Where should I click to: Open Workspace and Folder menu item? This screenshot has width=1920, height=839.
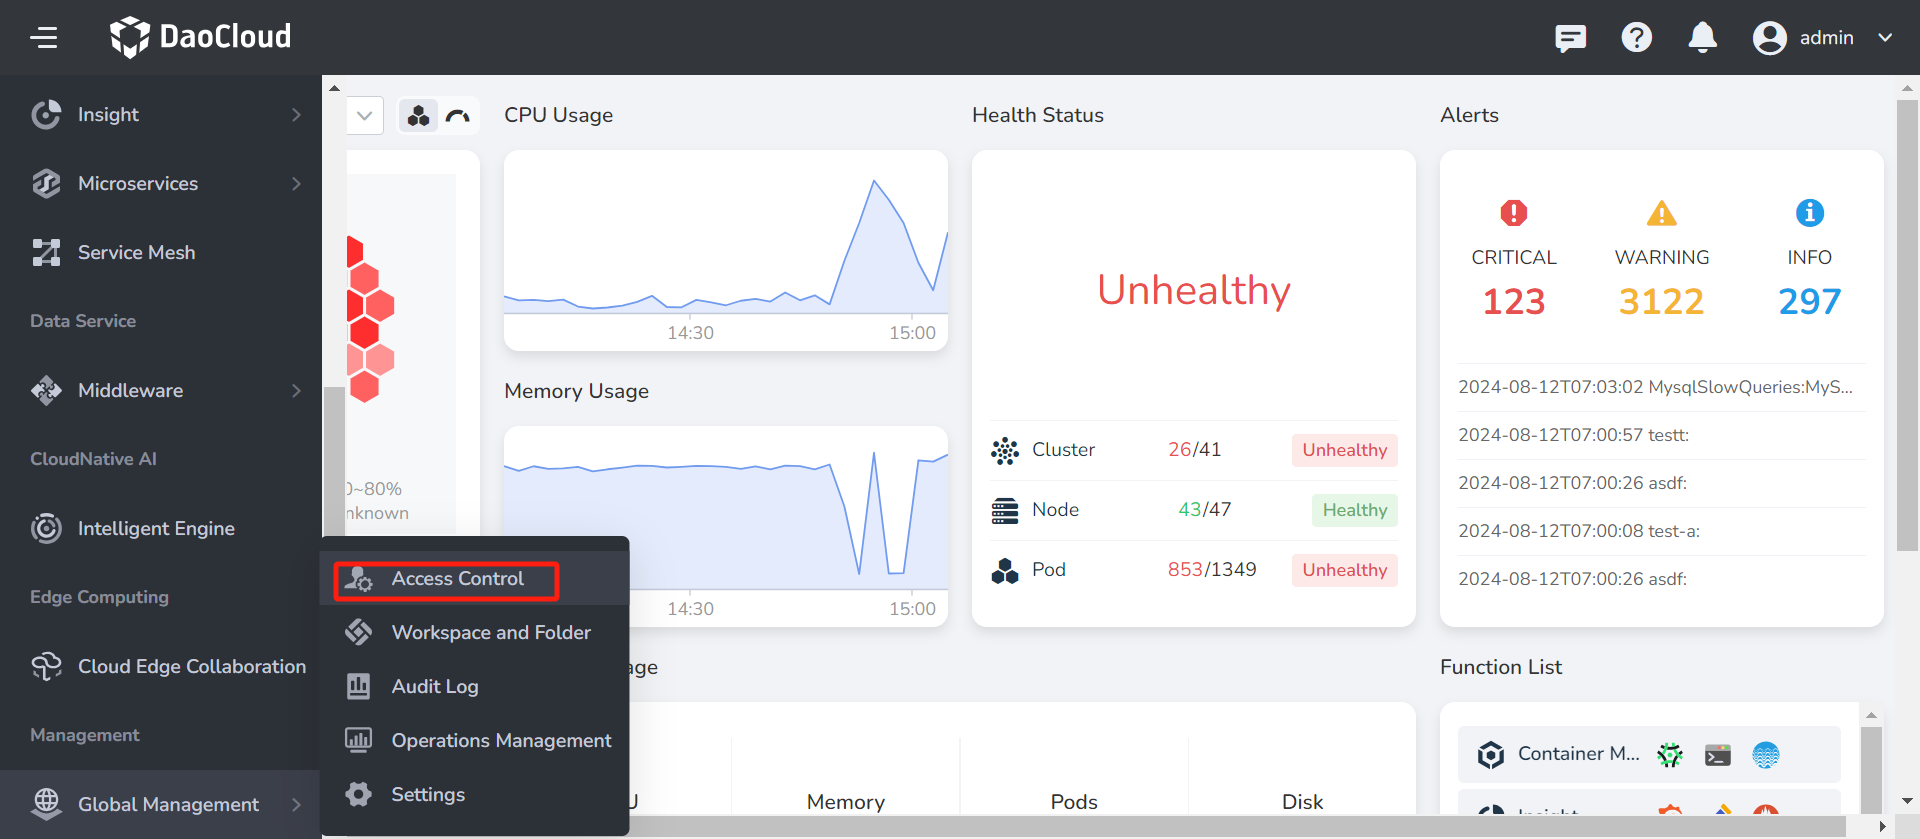490,633
